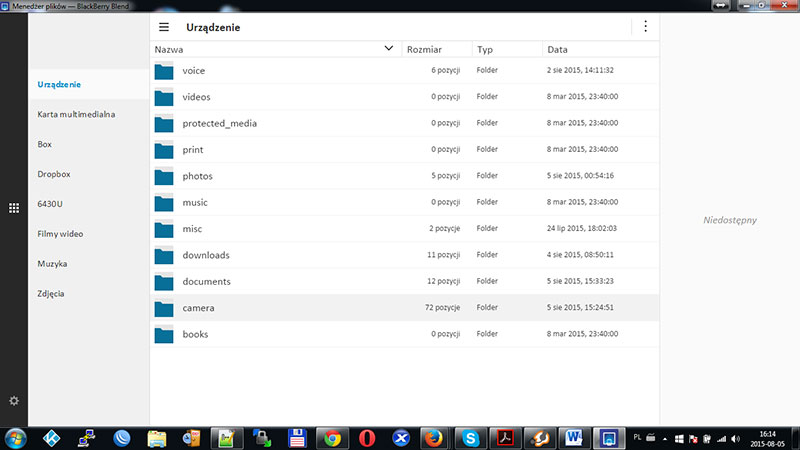This screenshot has width=800, height=450.
Task: Open the file explorer taskbar icon
Action: (157, 438)
